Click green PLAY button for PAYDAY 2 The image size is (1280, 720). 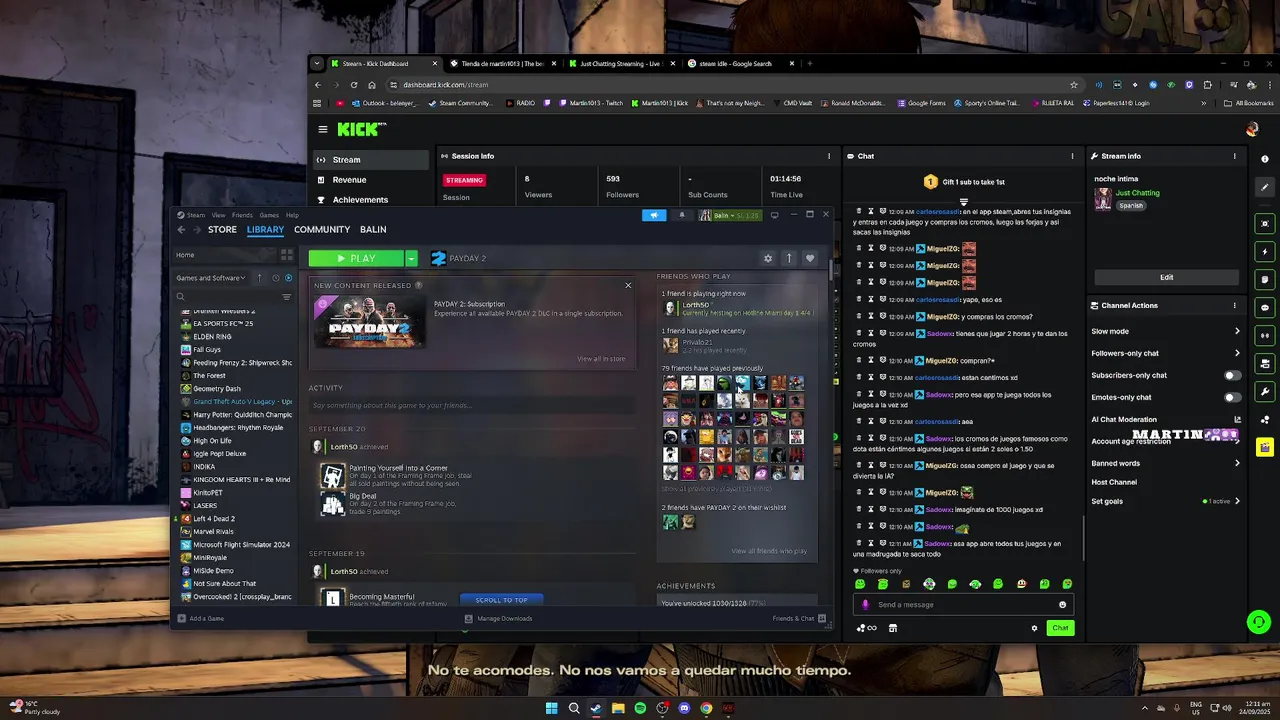tap(356, 258)
